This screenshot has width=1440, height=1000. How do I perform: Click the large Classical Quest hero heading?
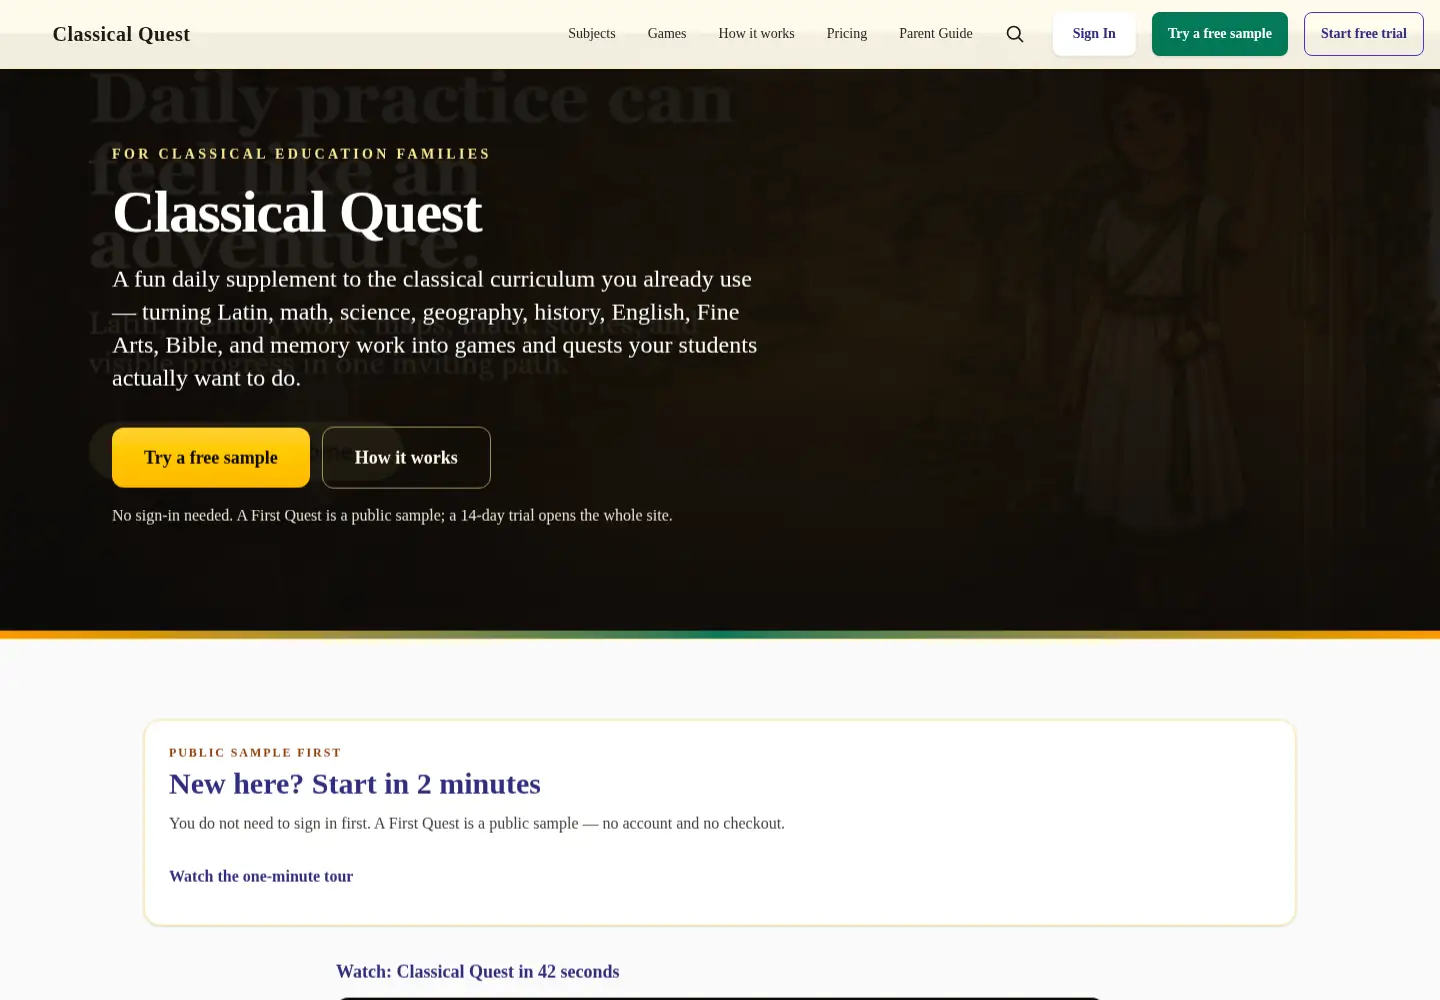pyautogui.click(x=297, y=212)
